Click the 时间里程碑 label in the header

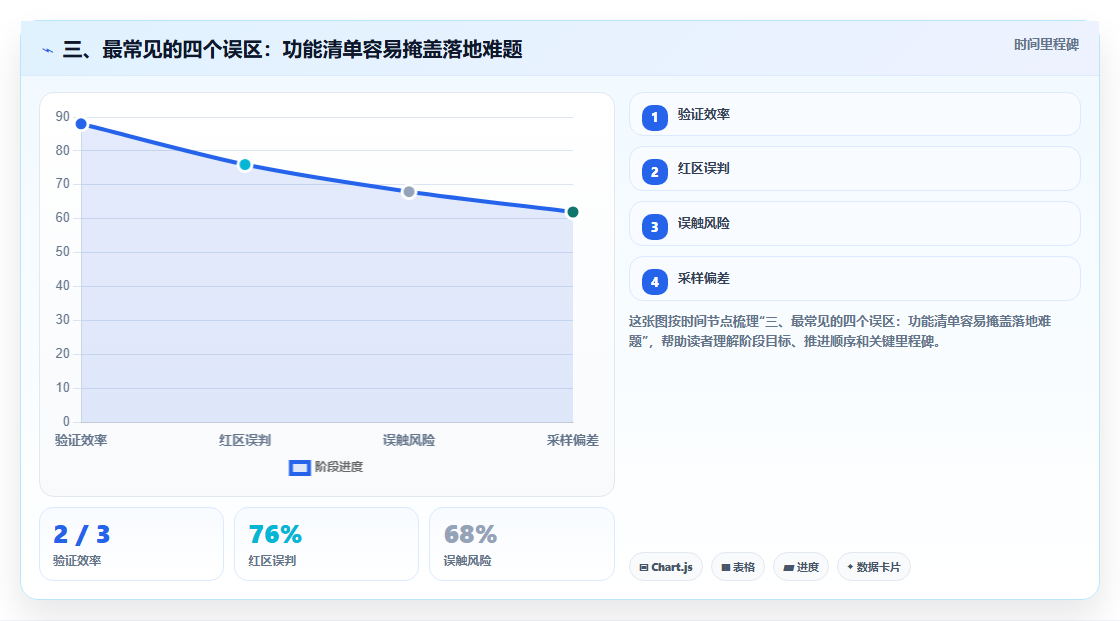point(1046,44)
